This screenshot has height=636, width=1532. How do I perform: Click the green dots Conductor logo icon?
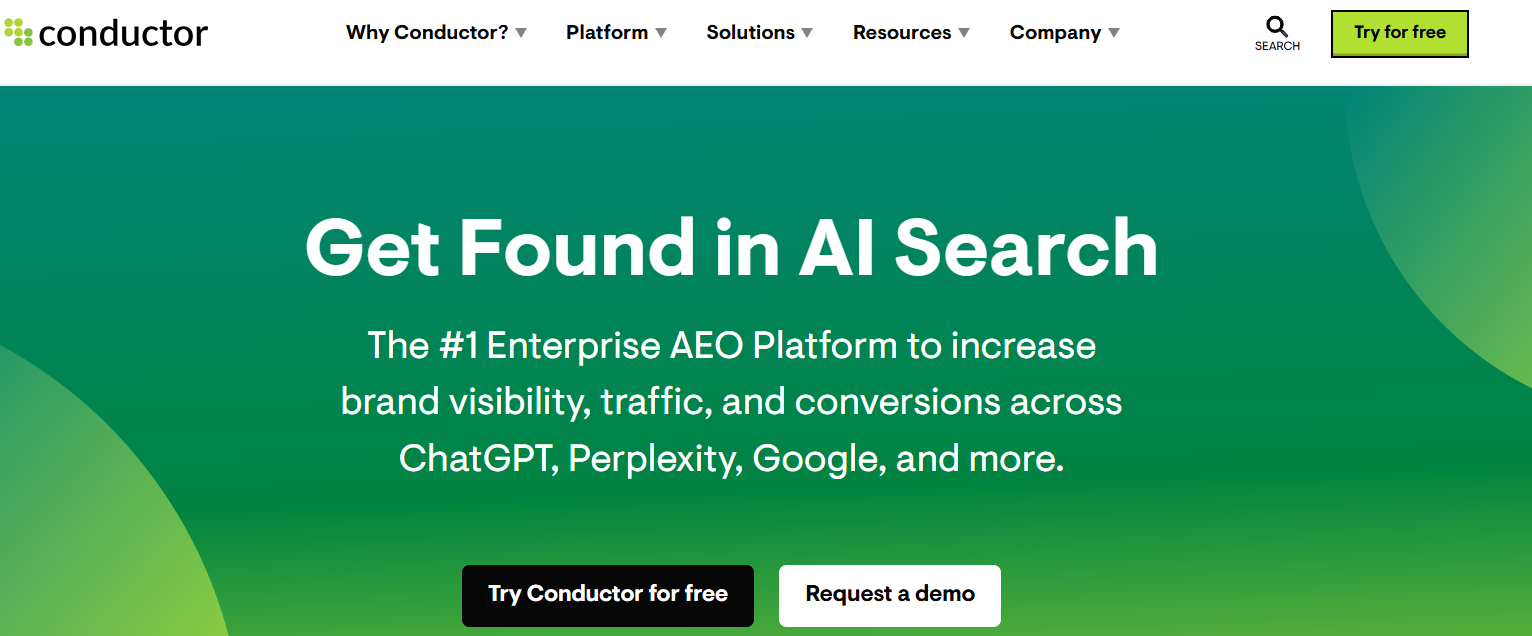[18, 33]
